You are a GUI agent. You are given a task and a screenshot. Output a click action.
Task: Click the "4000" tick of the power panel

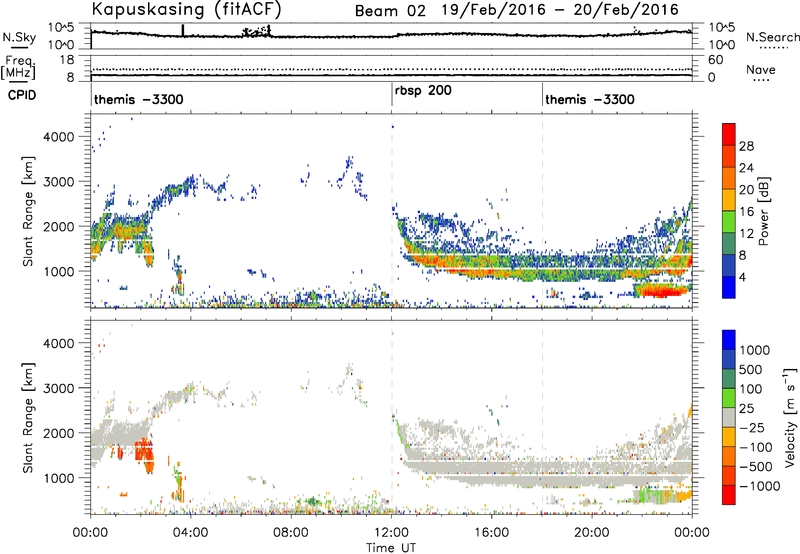[x=59, y=137]
